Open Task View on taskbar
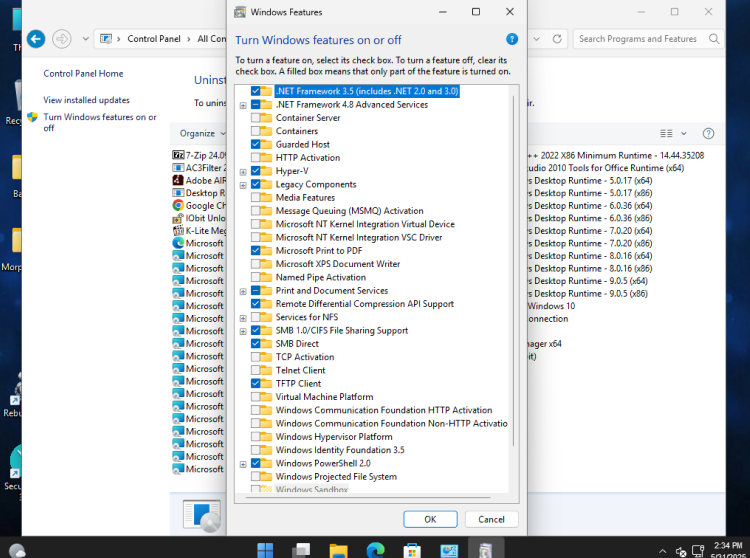750x558 pixels. 301,550
